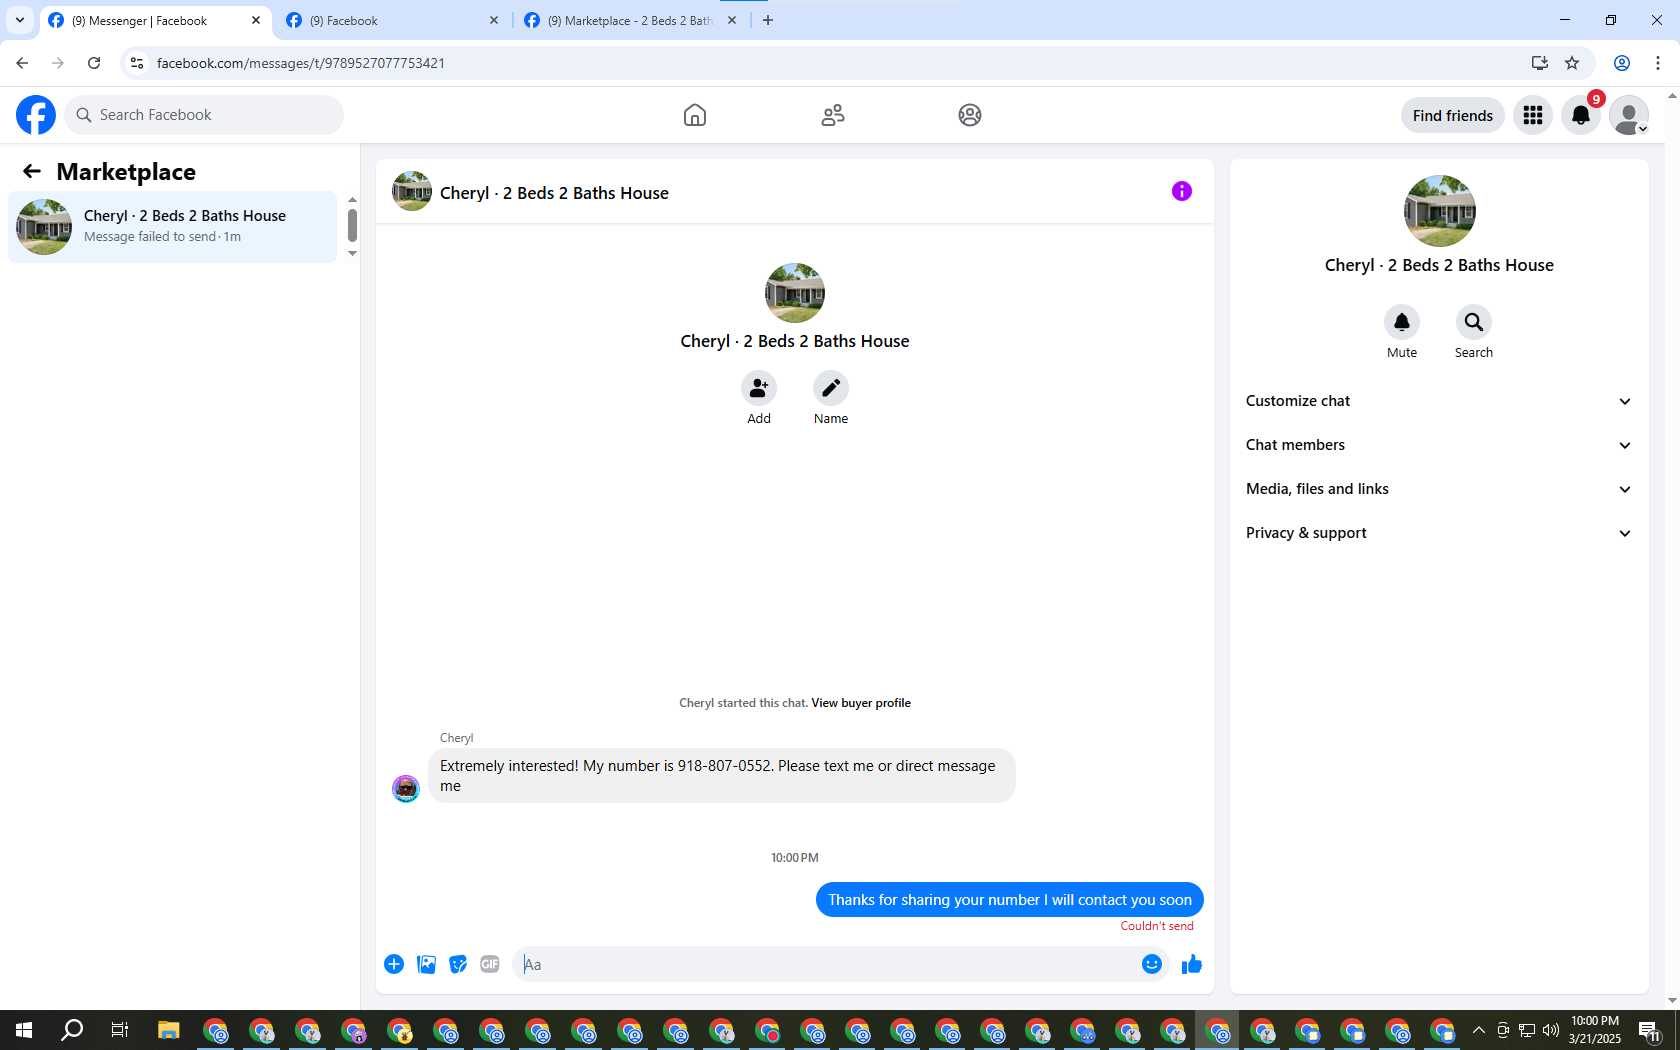This screenshot has height=1050, width=1680.
Task: Mute the conversation bell icon
Action: point(1402,322)
